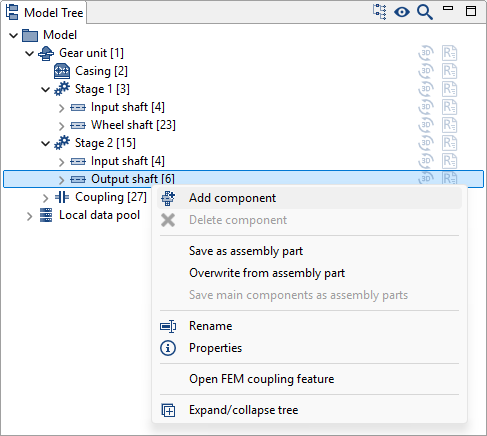Open the report icon for Wheel shaft row
The width and height of the screenshot is (487, 436).
[449, 125]
